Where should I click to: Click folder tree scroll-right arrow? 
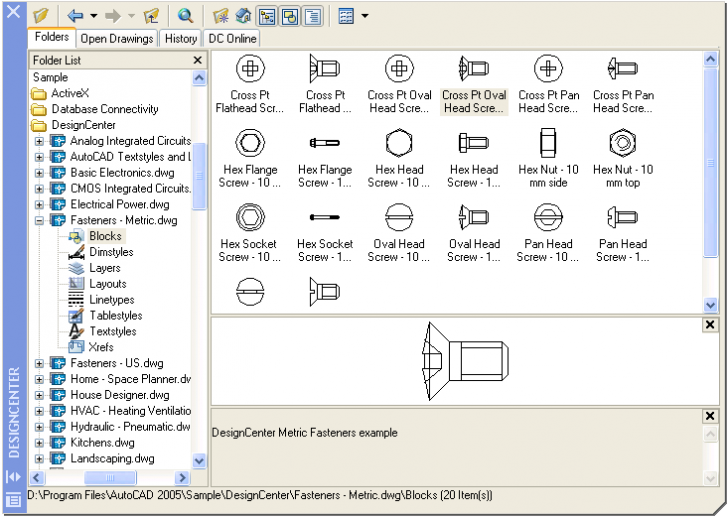click(182, 478)
